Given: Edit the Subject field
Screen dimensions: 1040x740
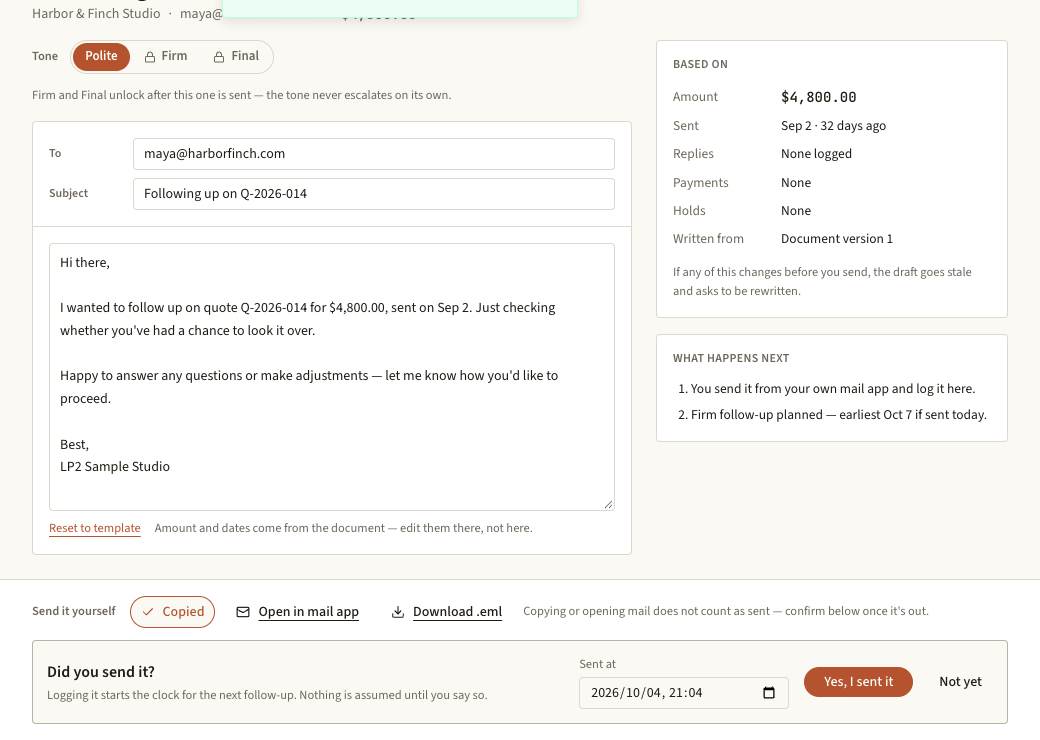Looking at the screenshot, I should [373, 194].
